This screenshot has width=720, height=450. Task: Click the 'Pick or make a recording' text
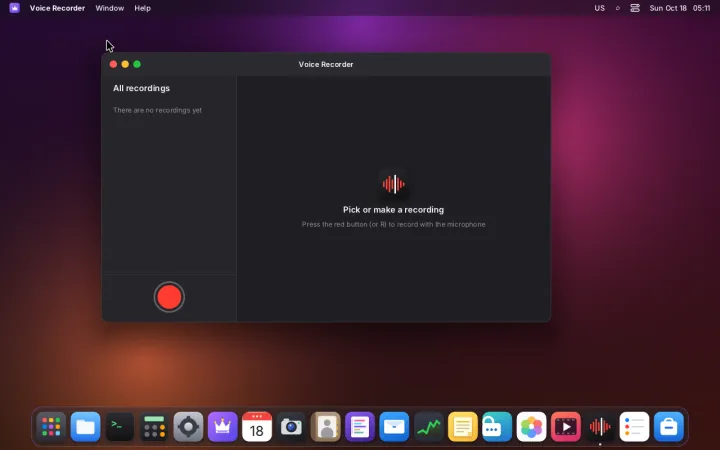pyautogui.click(x=394, y=210)
